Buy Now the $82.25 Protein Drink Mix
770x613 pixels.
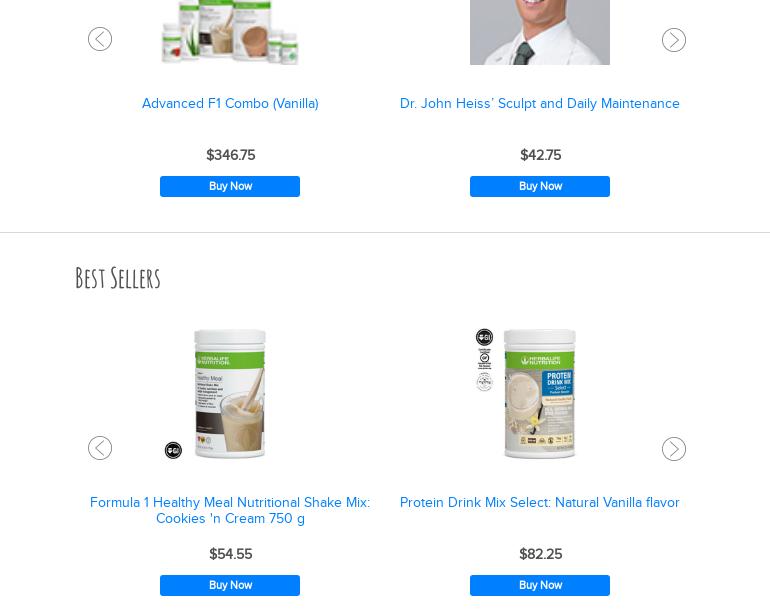tap(540, 585)
